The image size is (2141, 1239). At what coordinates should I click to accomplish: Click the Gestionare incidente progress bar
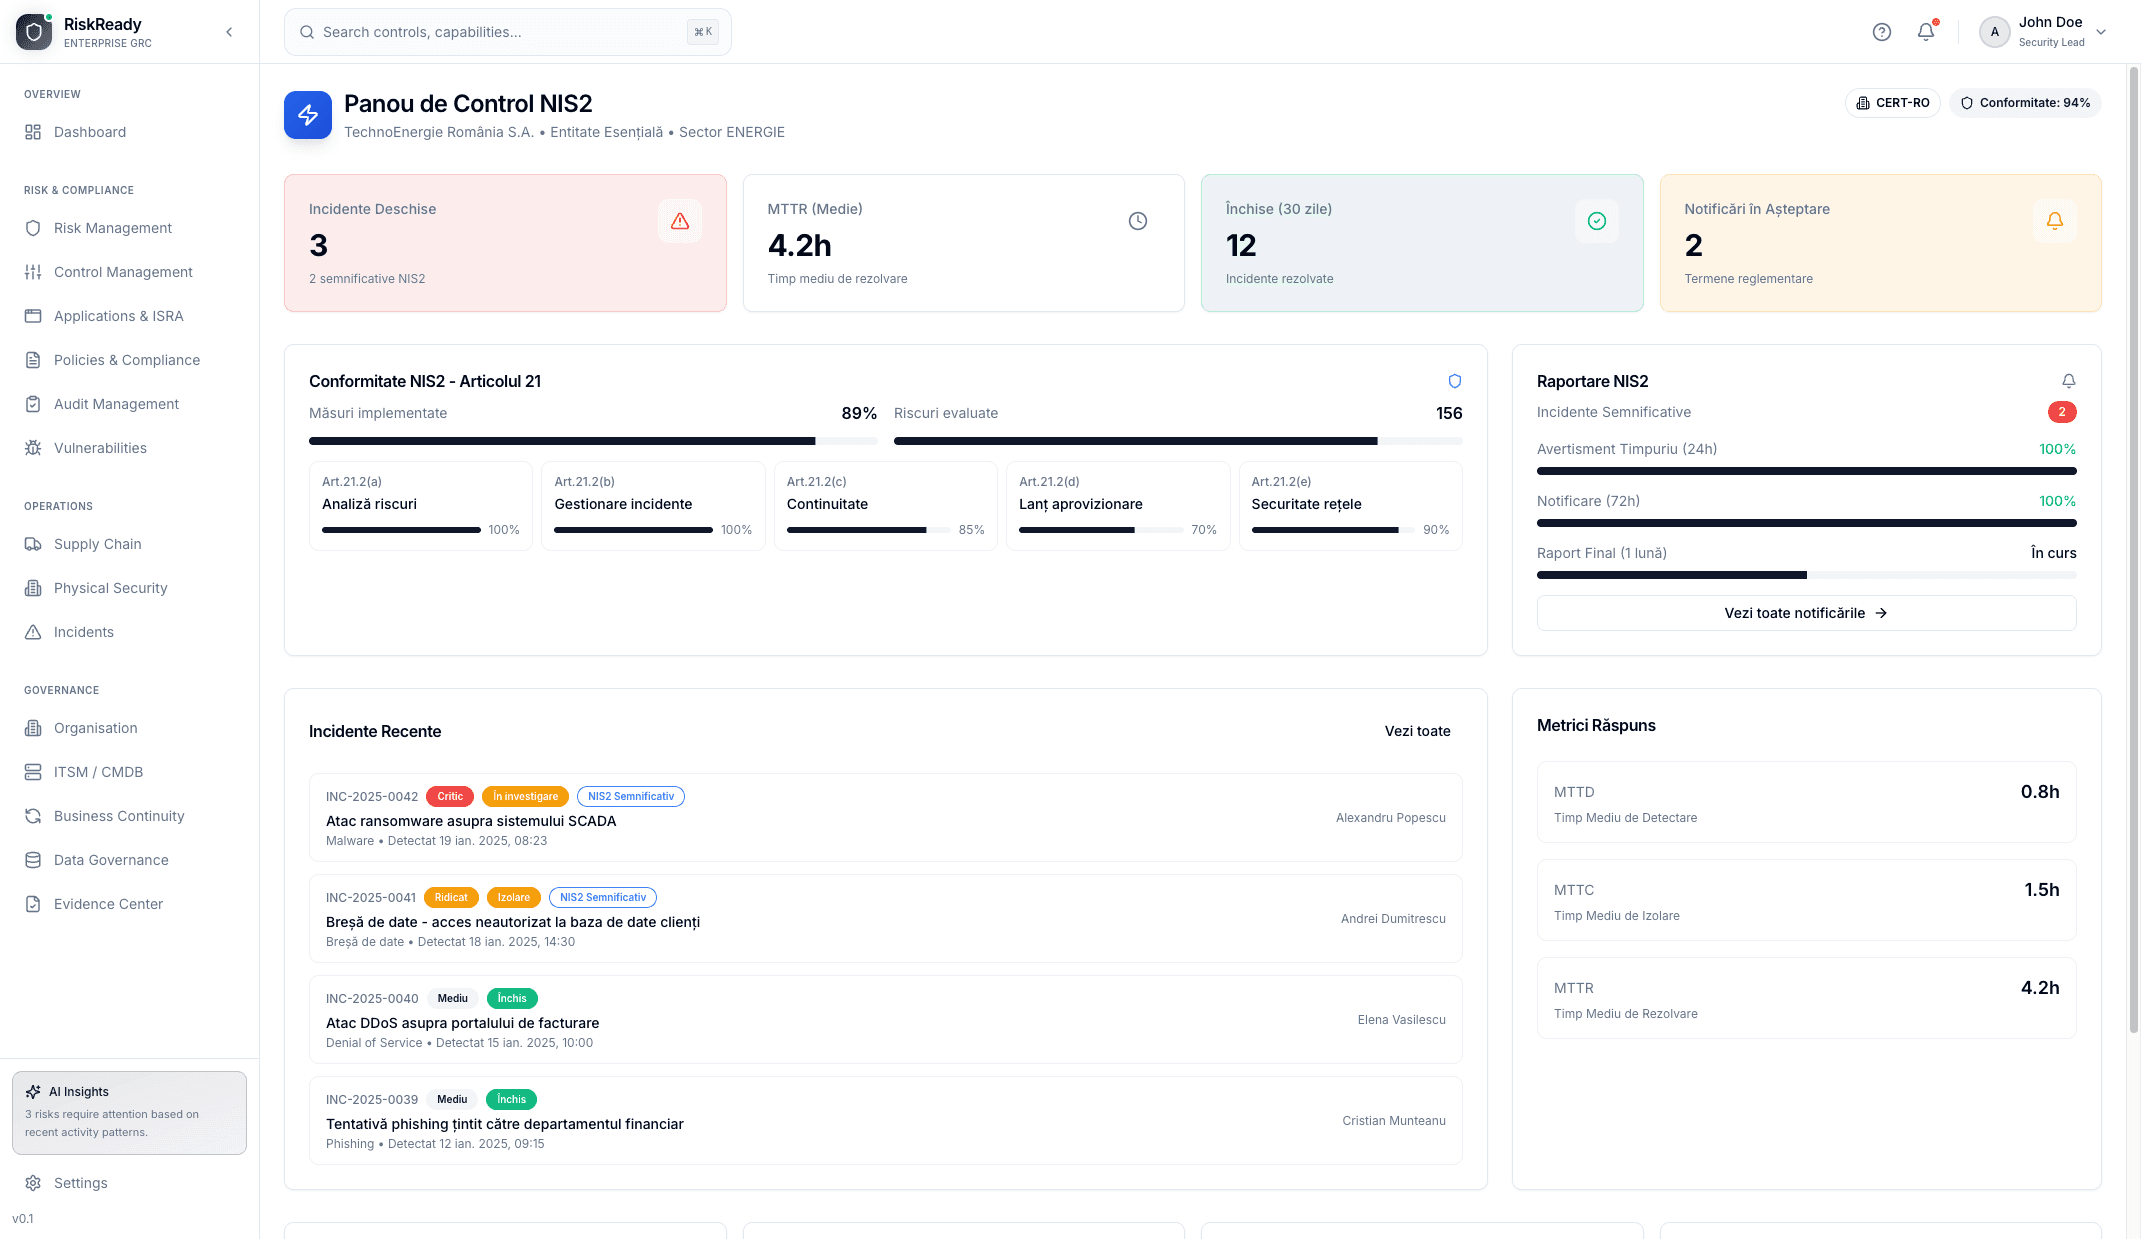(x=632, y=530)
